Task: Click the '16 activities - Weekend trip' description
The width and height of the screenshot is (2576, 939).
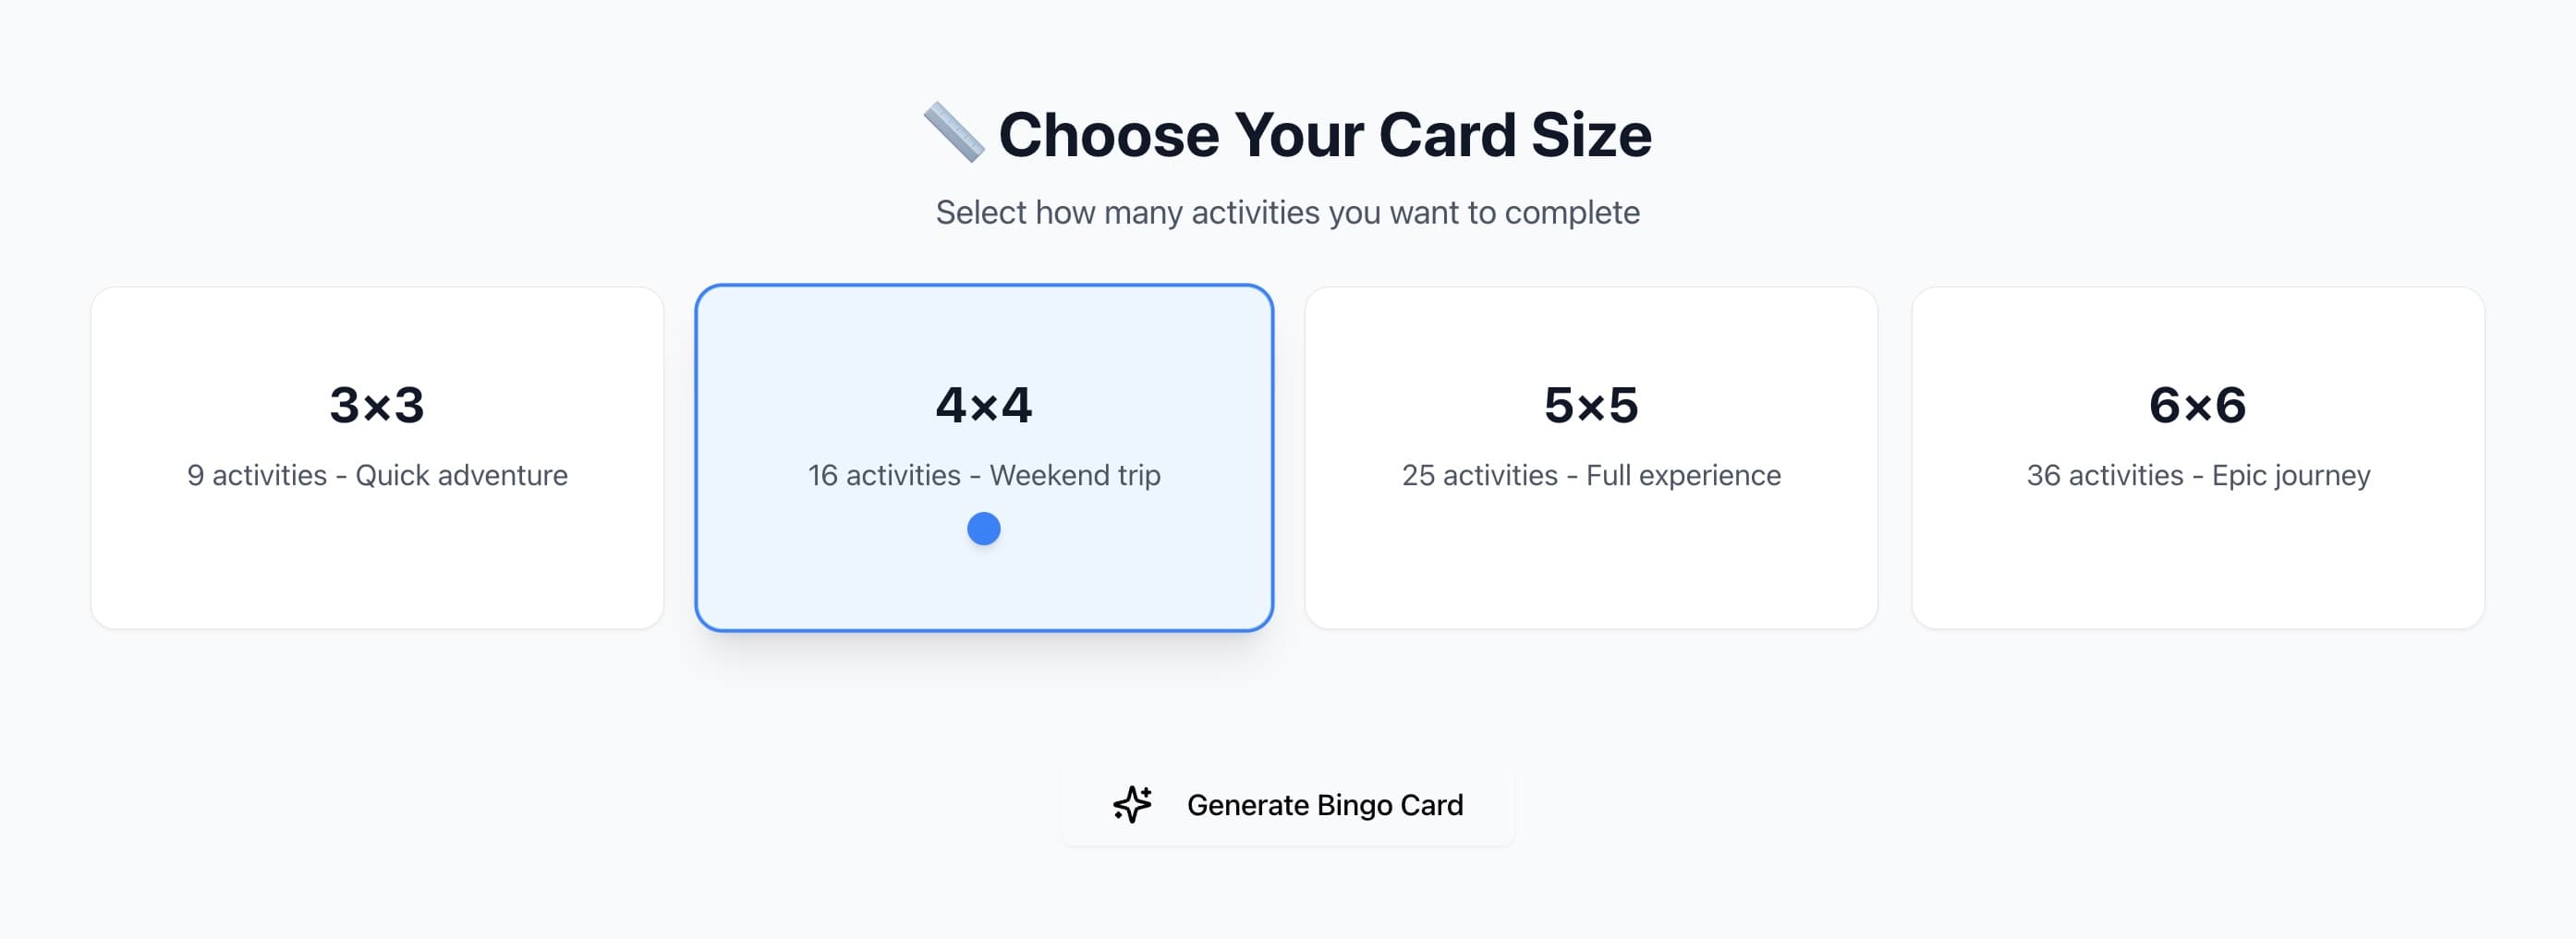Action: pyautogui.click(x=984, y=476)
